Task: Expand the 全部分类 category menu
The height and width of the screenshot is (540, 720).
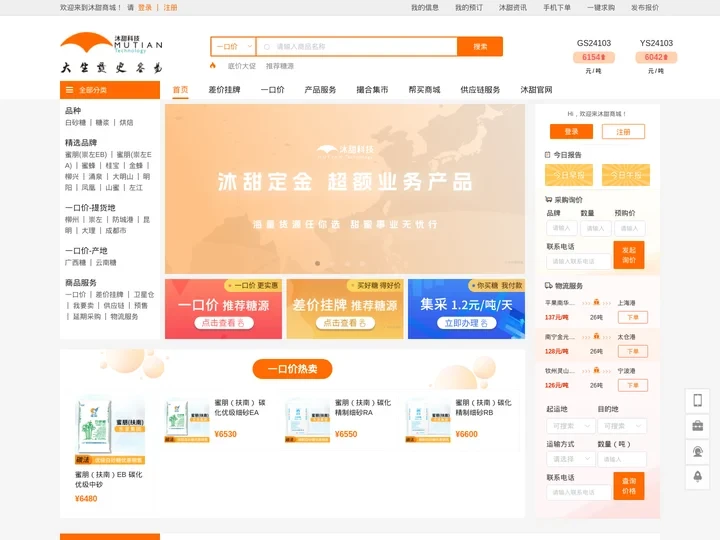Action: [110, 90]
